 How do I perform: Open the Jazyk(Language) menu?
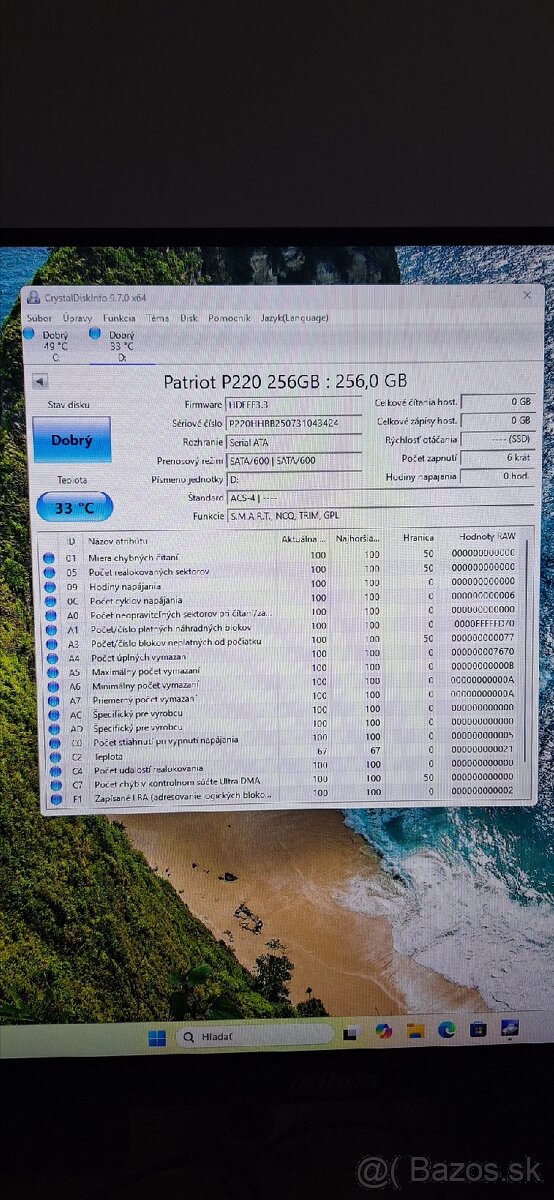point(294,317)
